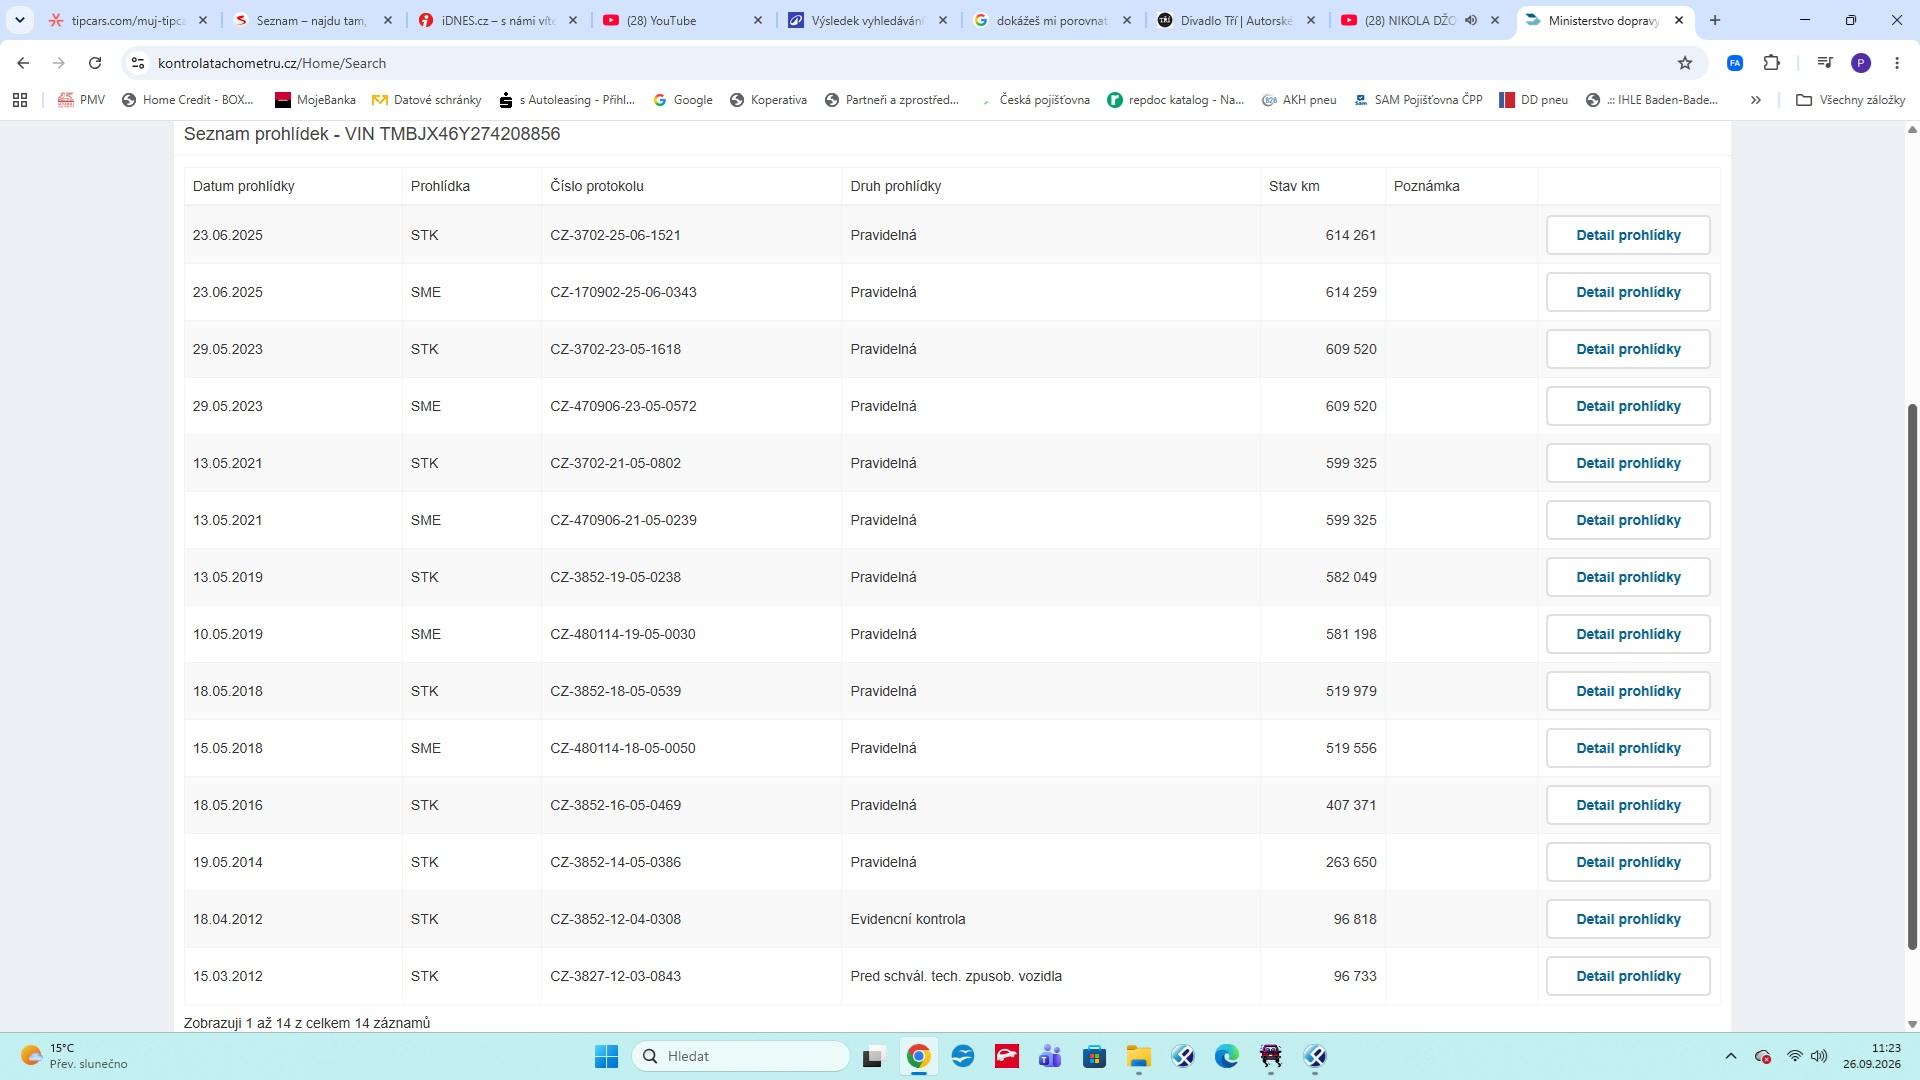
Task: Switch to the tipcars.com tab
Action: coord(127,20)
